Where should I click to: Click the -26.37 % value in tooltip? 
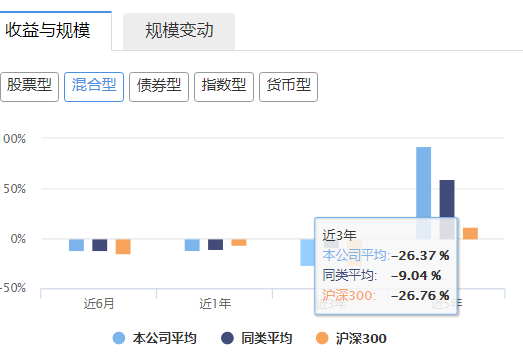click(420, 256)
